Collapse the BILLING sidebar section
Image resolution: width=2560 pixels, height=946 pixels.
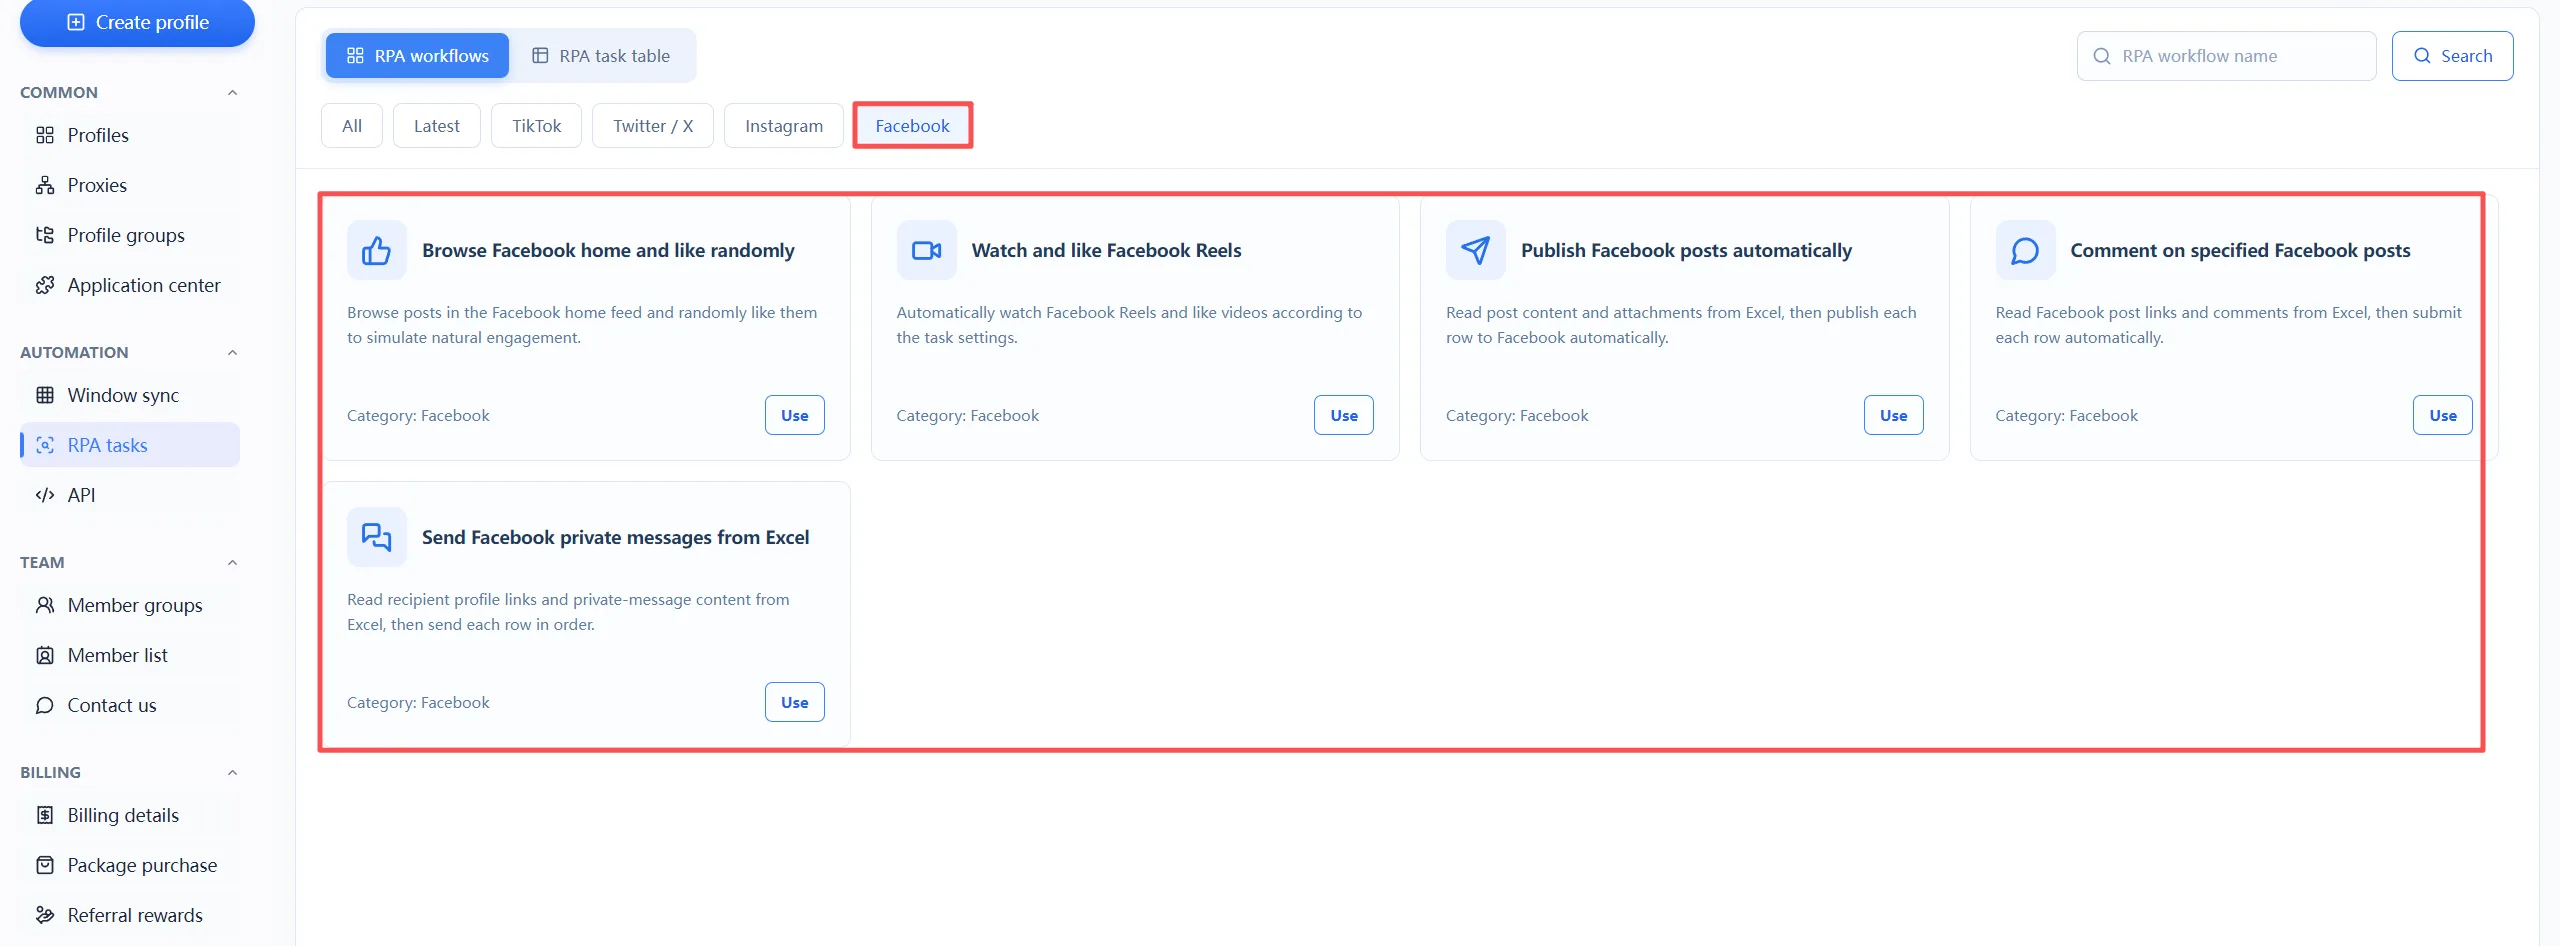pos(232,772)
